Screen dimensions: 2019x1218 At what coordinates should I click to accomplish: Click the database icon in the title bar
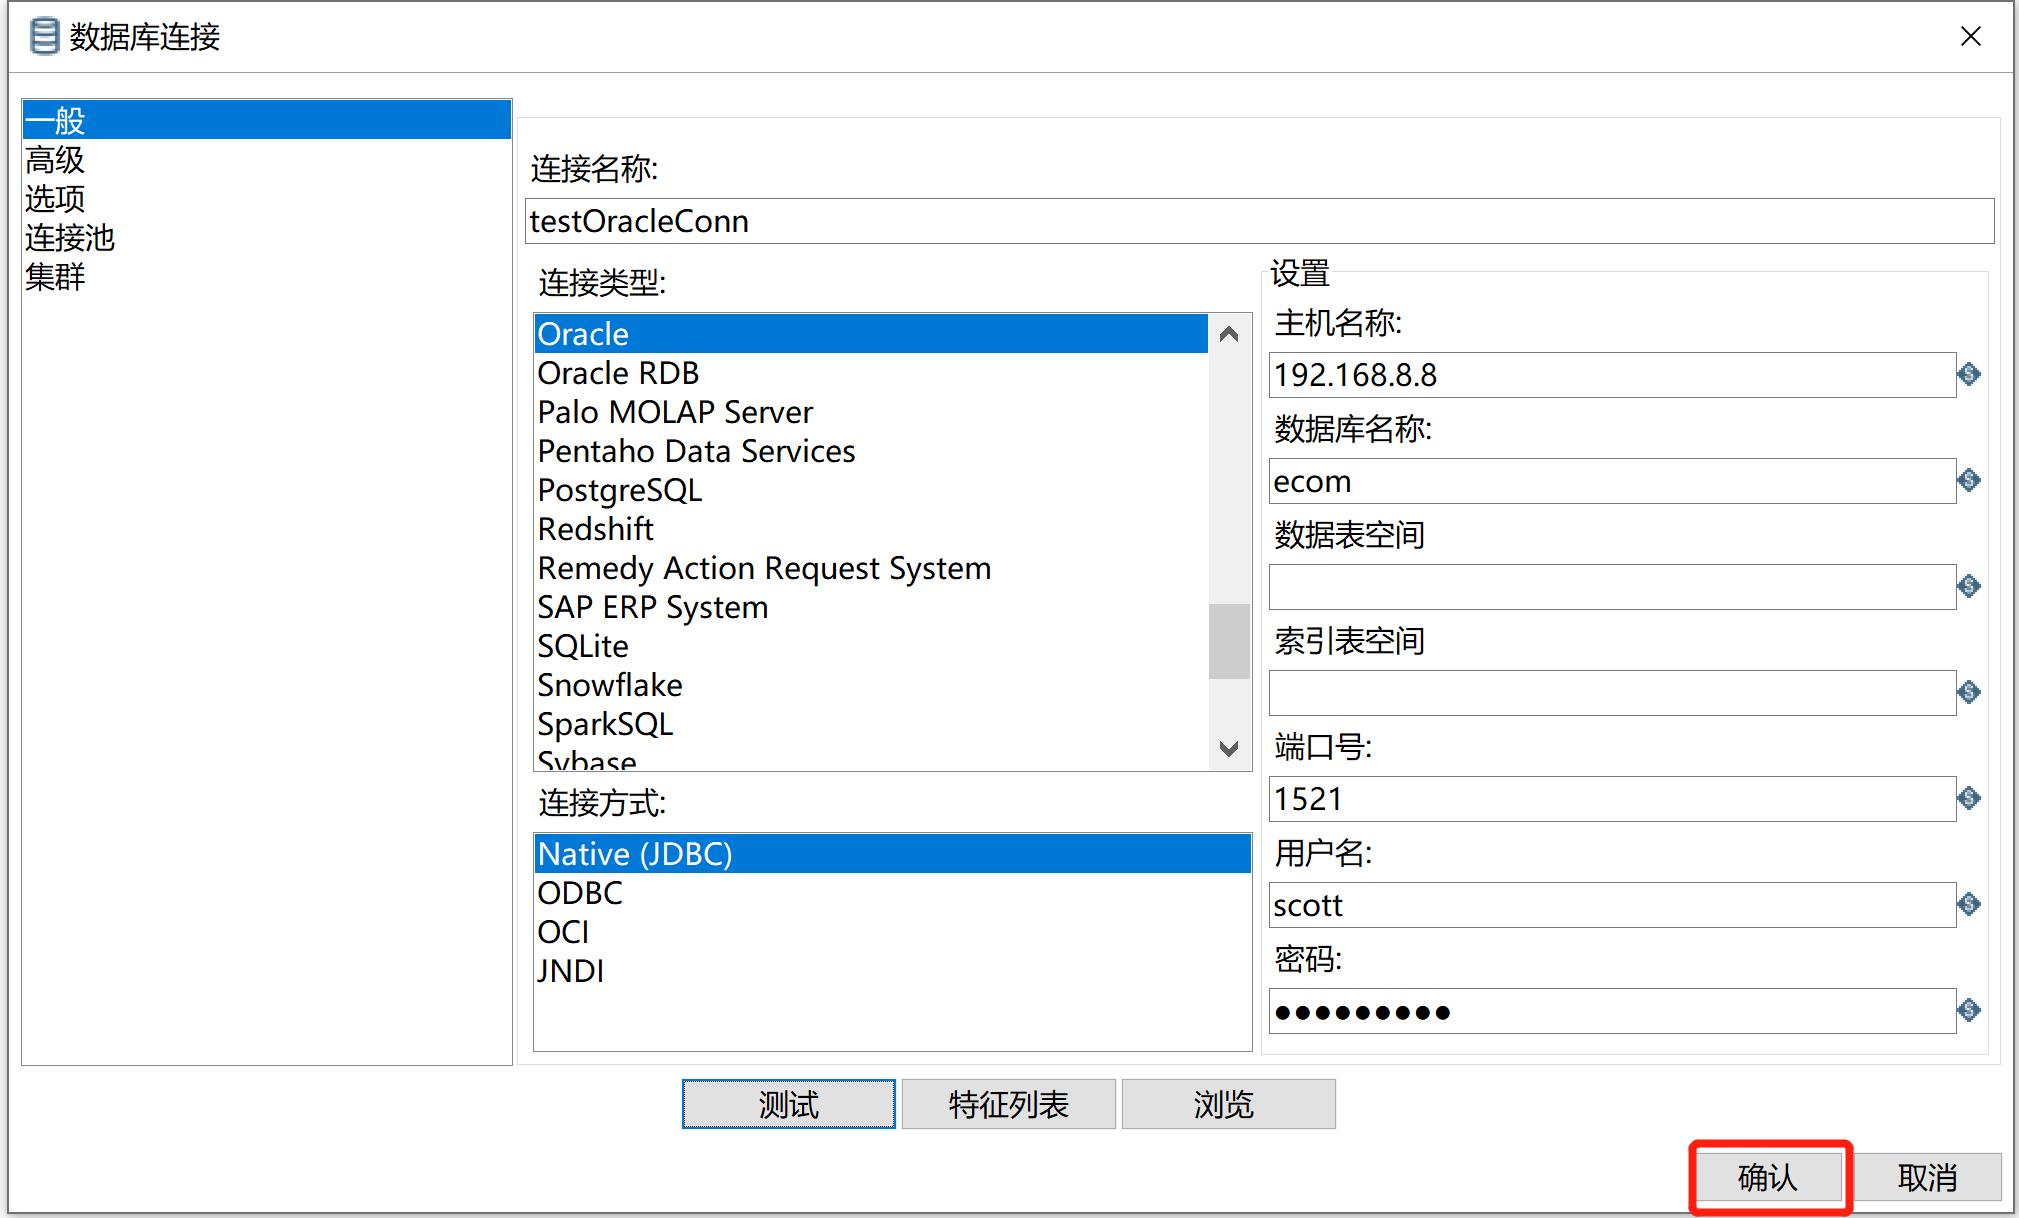tap(44, 36)
